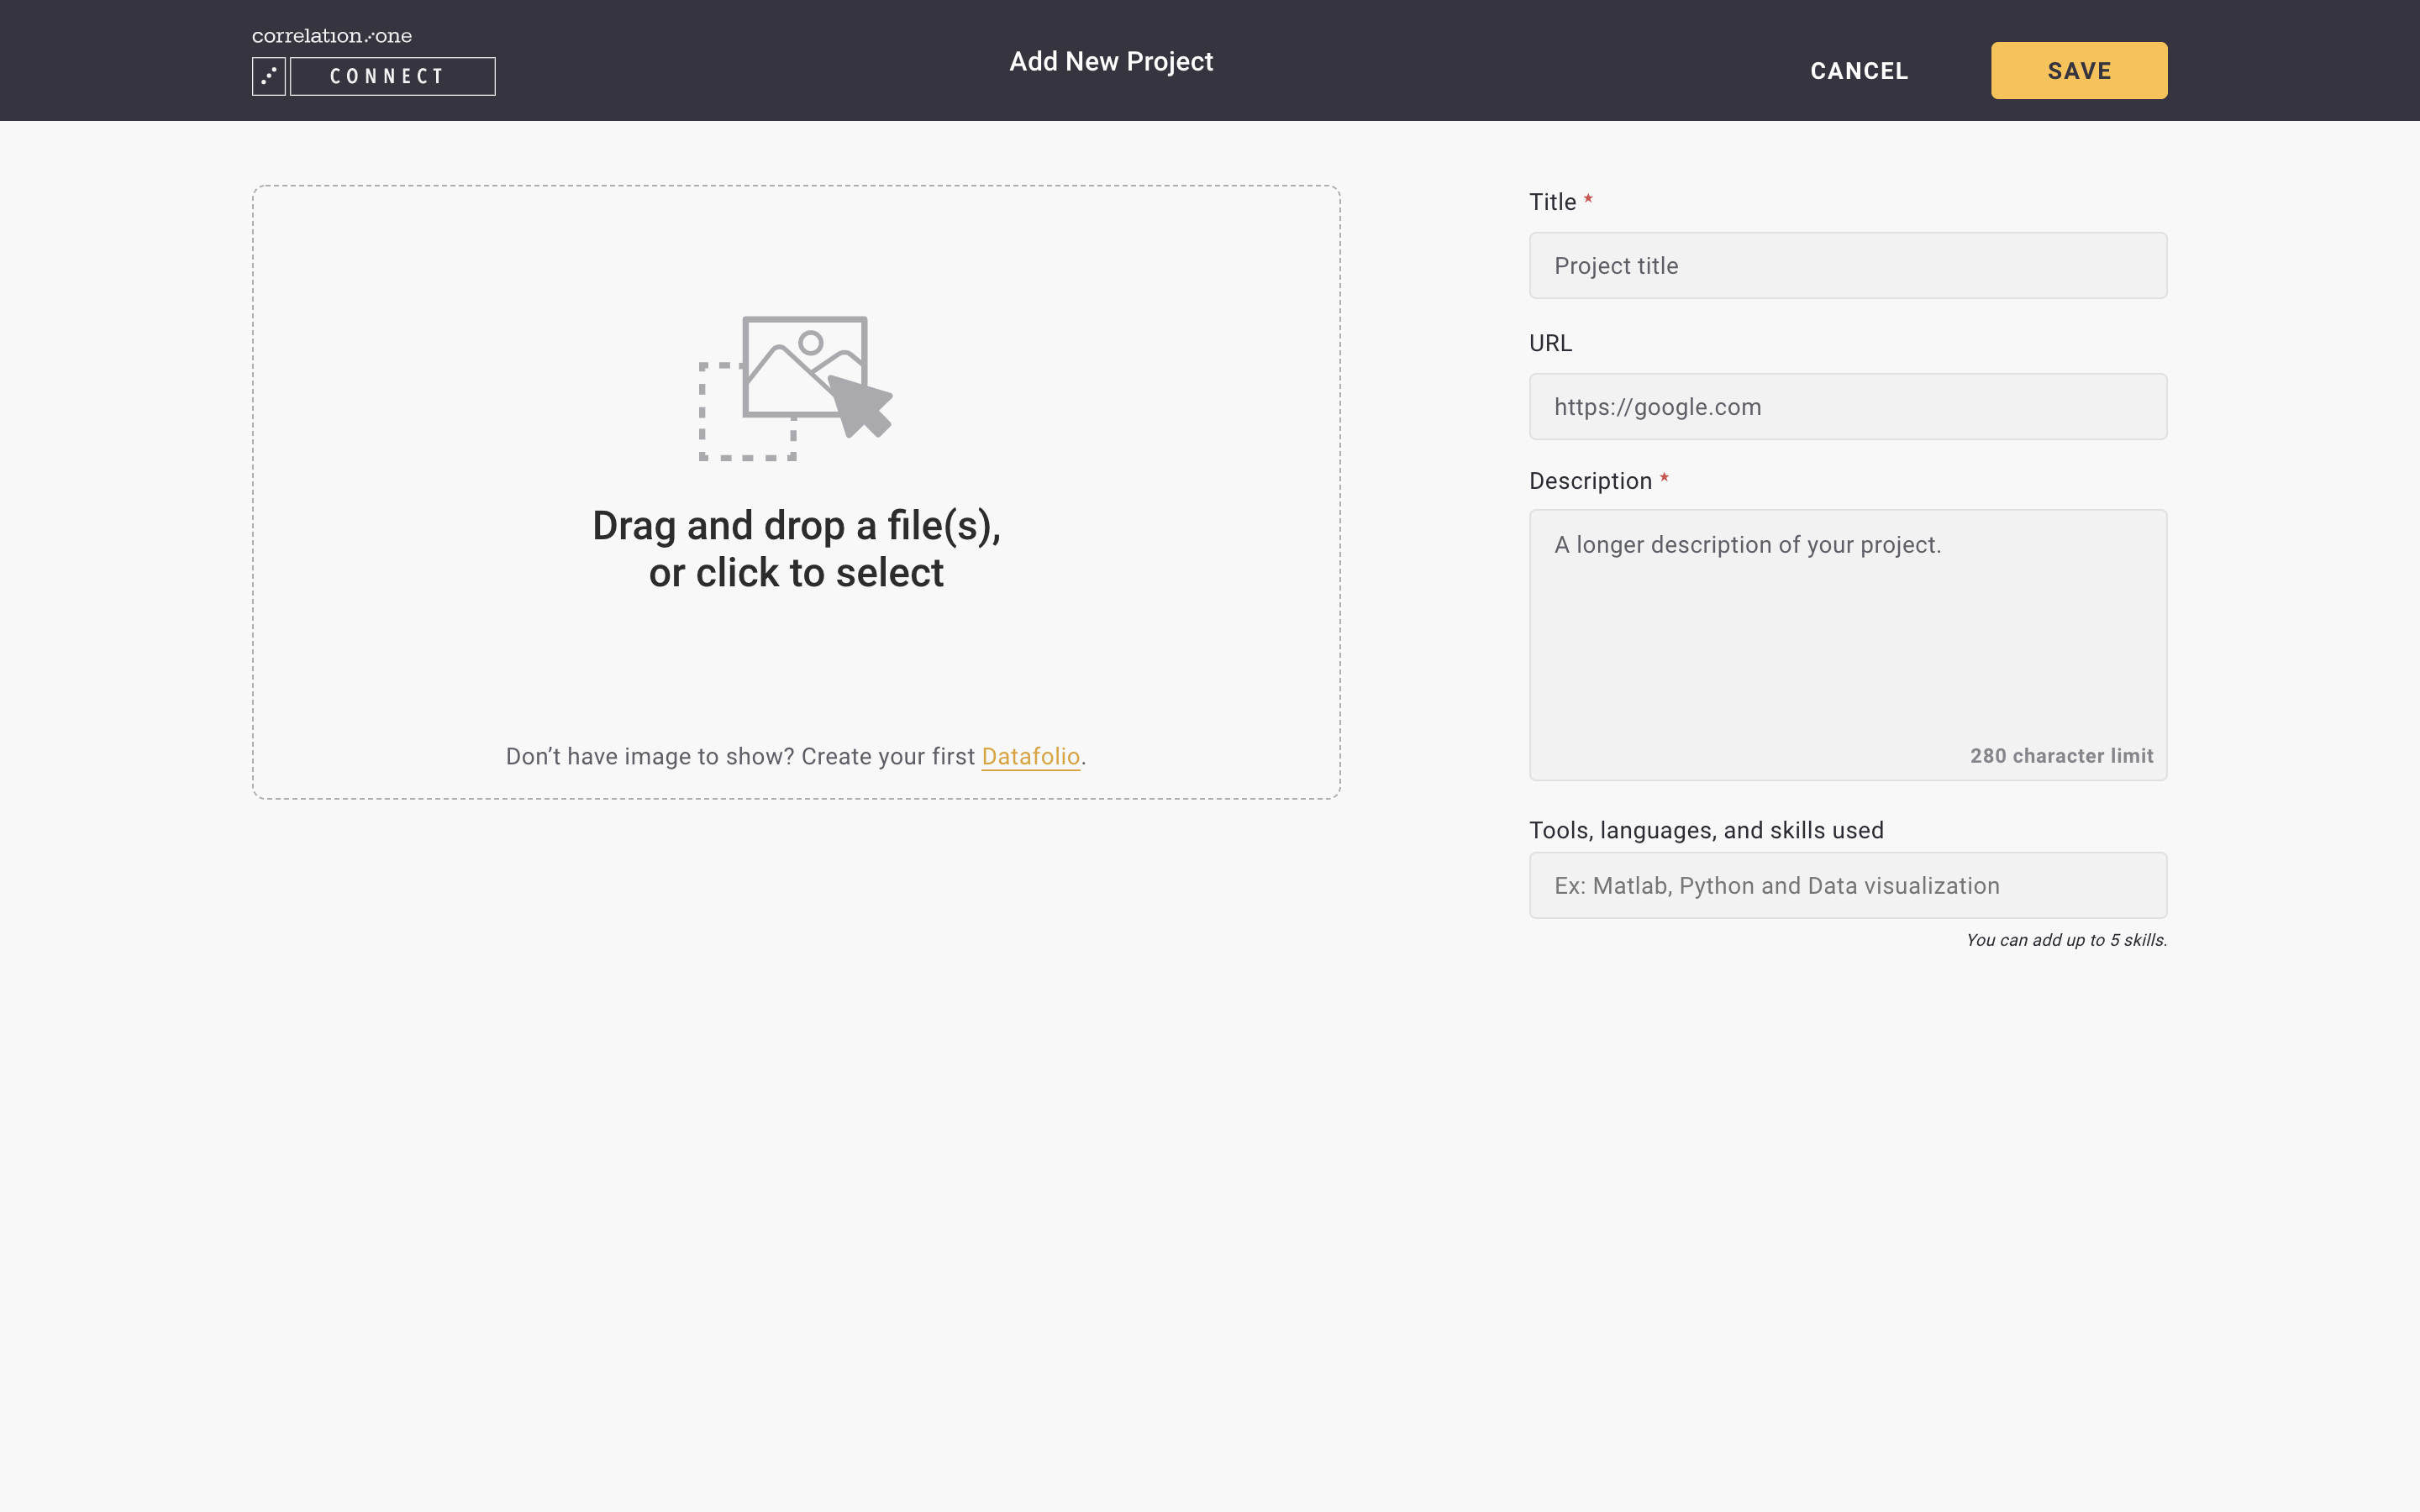This screenshot has width=2420, height=1512.
Task: Click the Correlation One dots logo icon
Action: pos(268,76)
